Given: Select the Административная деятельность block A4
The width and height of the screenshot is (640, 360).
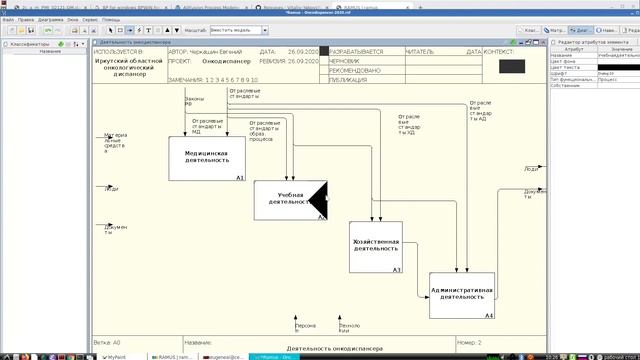Looking at the screenshot, I should coord(462,296).
